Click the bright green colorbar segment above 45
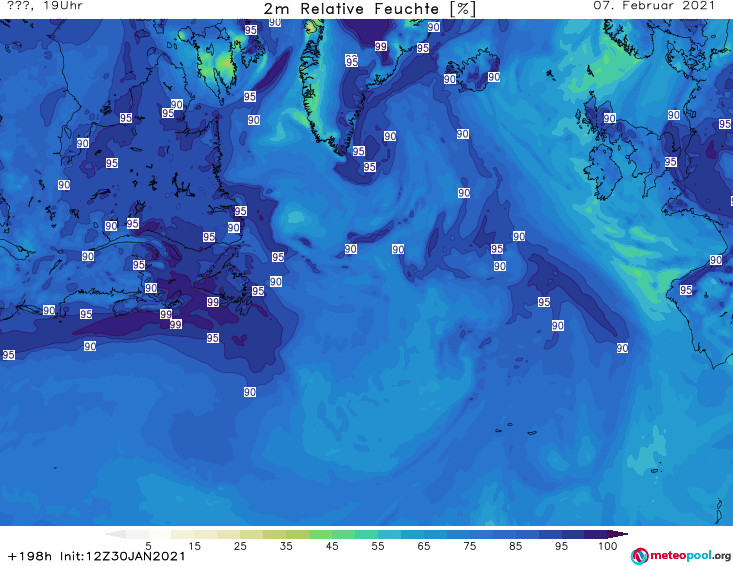 click(x=320, y=534)
